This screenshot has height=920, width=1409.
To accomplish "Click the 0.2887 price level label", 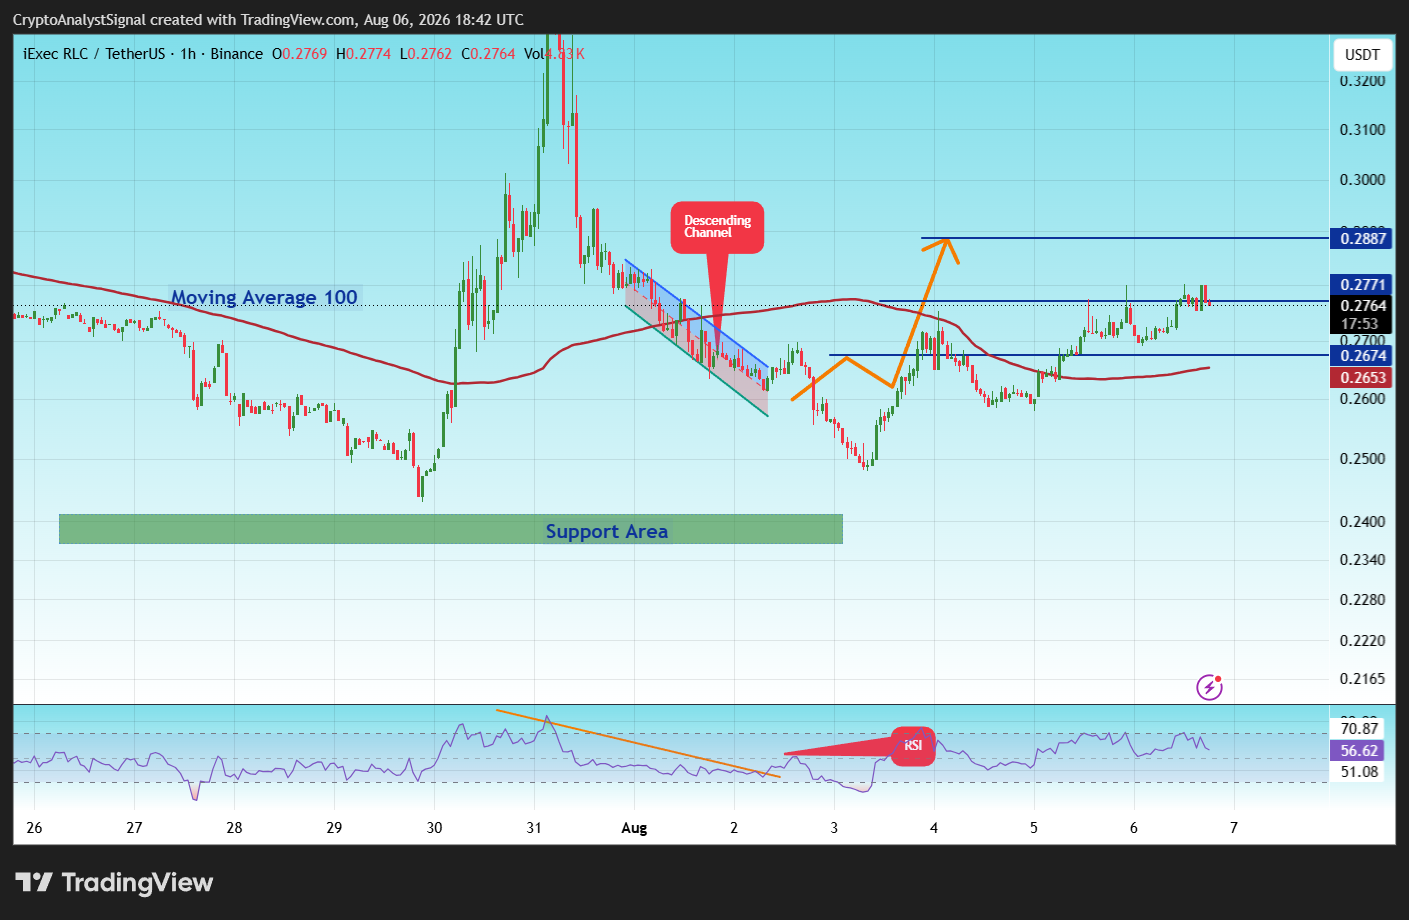I will 1363,238.
